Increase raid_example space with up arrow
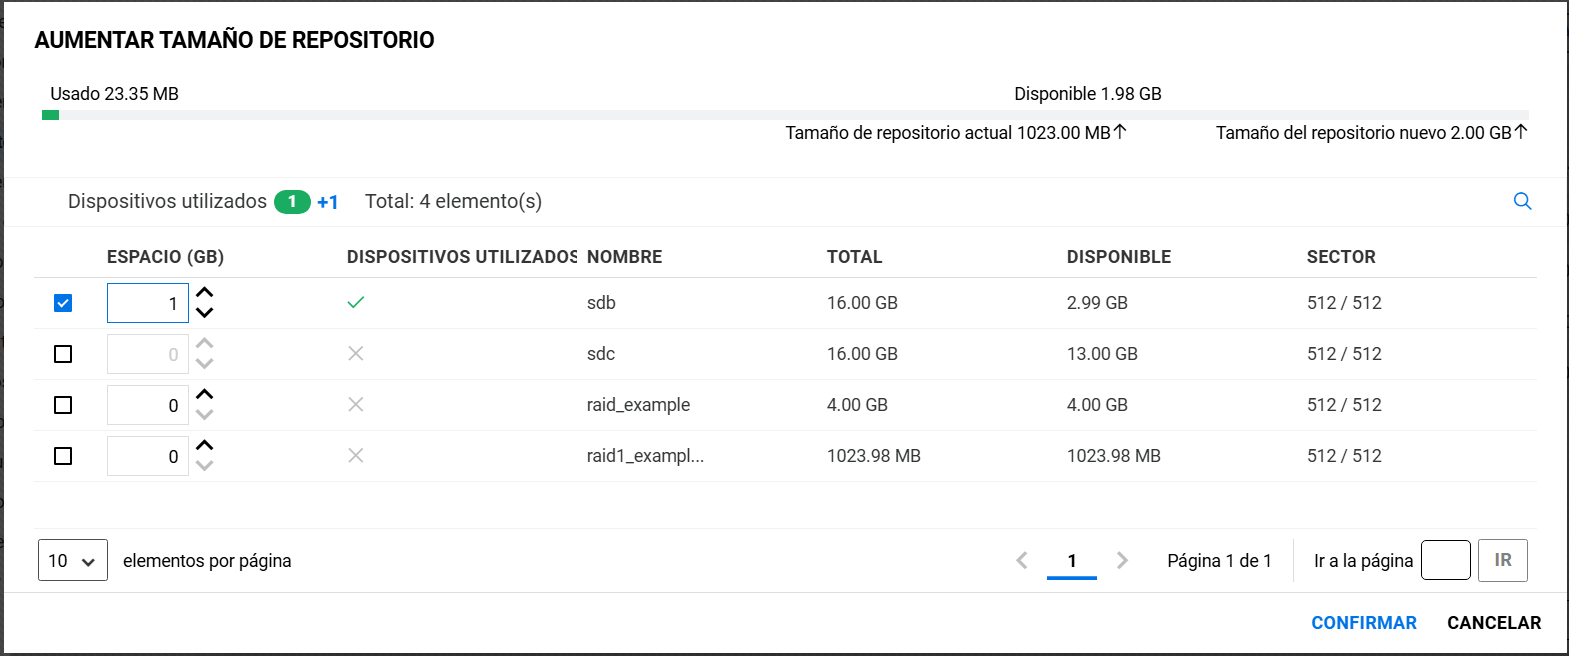 point(205,395)
